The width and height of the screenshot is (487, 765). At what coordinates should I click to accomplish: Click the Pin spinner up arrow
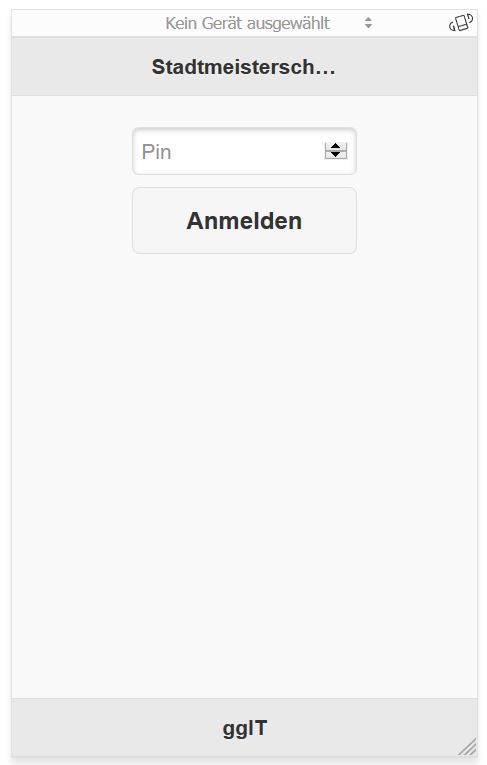[336, 146]
